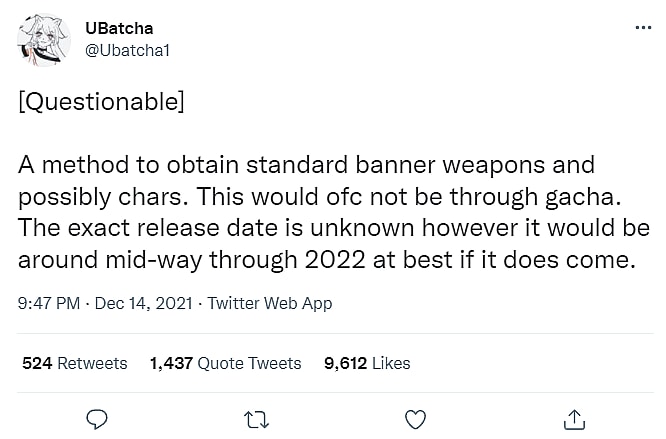
Task: Retweet this tweet using the arrows icon
Action: 256,418
